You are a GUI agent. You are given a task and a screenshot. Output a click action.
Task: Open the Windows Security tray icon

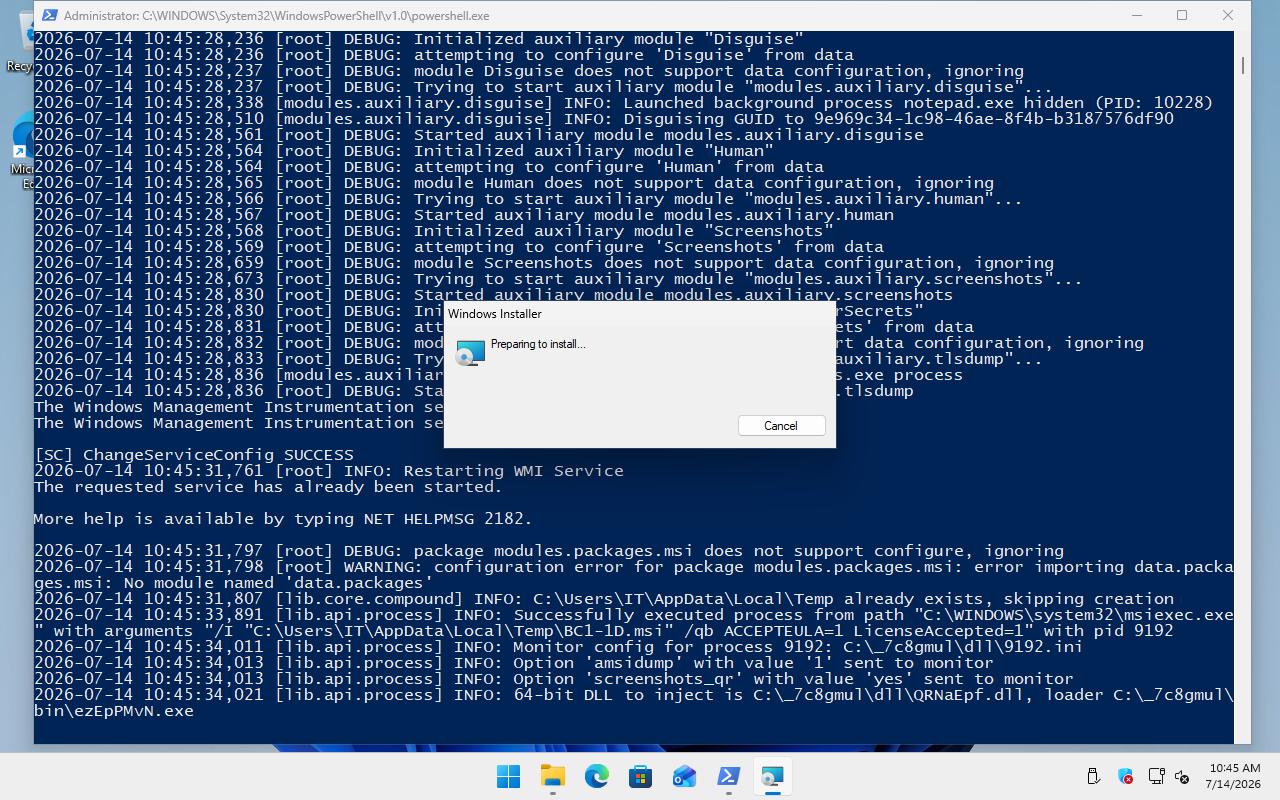[1125, 776]
